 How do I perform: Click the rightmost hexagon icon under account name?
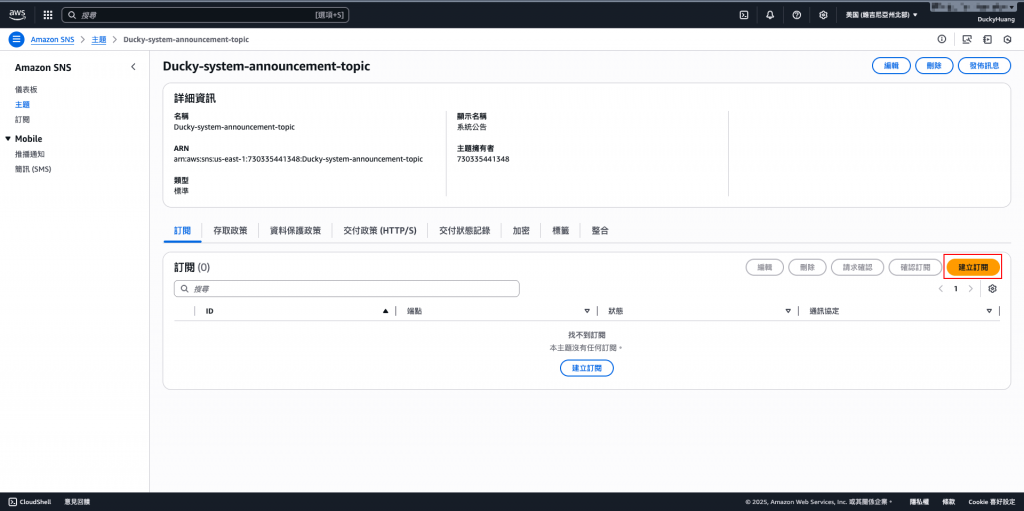1008,39
